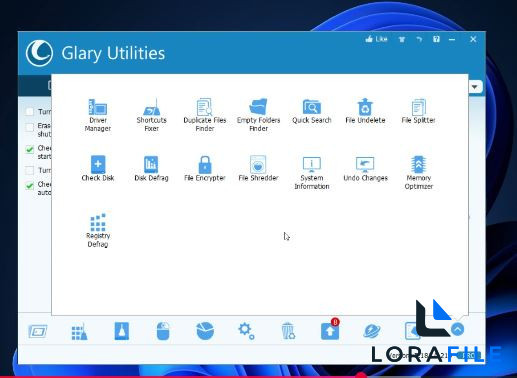Minimize the Glary Utilities window
This screenshot has height=378, width=517.
[x=452, y=39]
